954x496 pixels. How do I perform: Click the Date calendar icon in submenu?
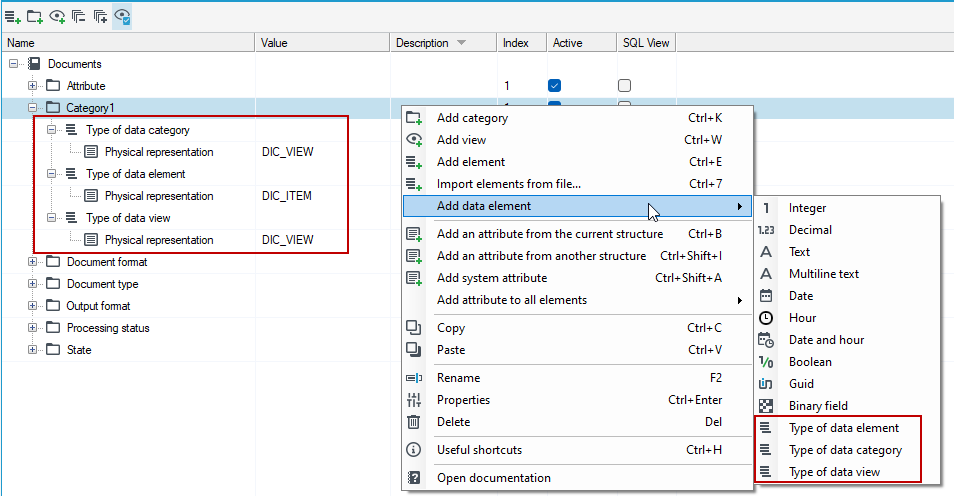point(766,296)
